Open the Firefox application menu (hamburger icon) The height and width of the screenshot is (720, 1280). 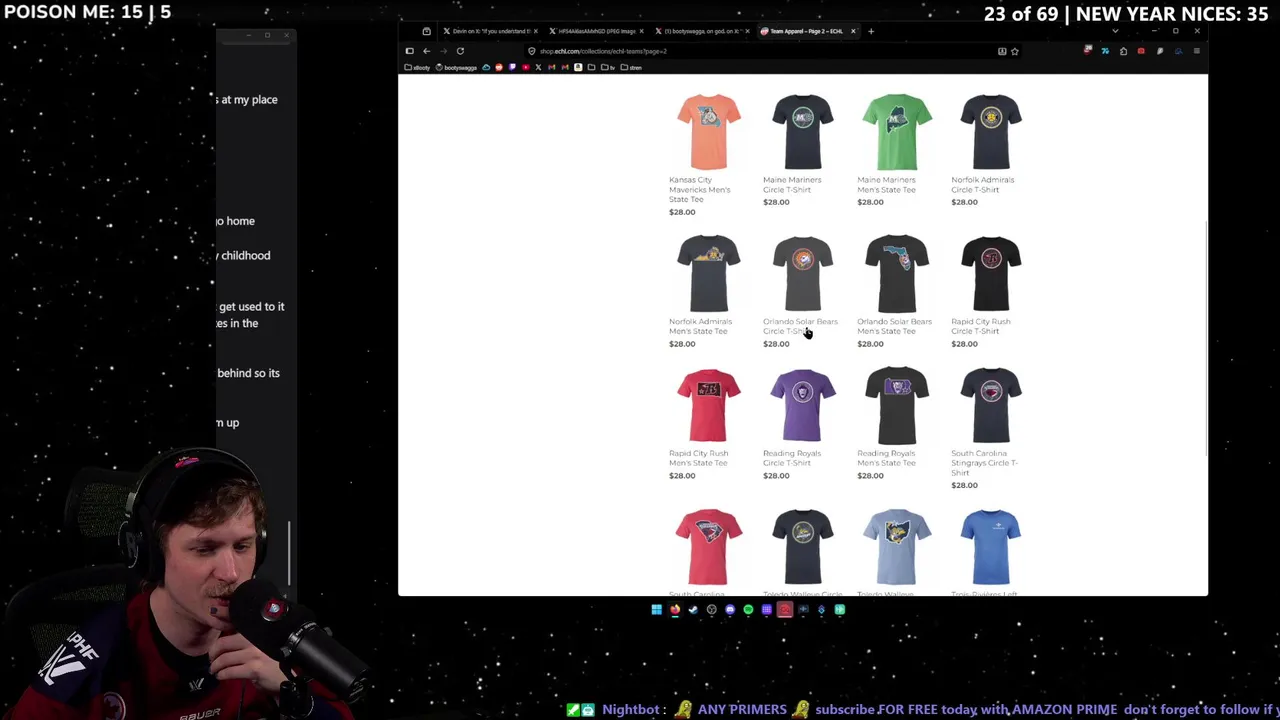pyautogui.click(x=1197, y=51)
